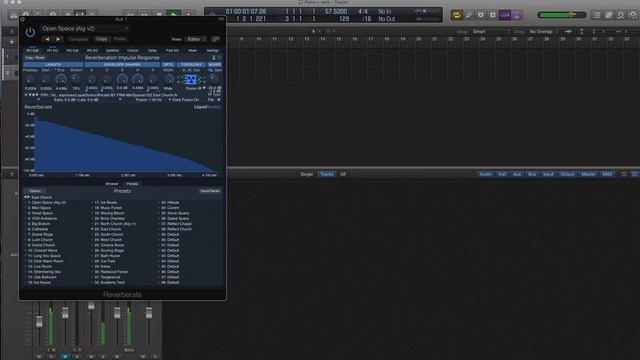Viewport: 640px width, 360px height.
Task: Open the Loop Browser icon
Action: tap(621, 15)
